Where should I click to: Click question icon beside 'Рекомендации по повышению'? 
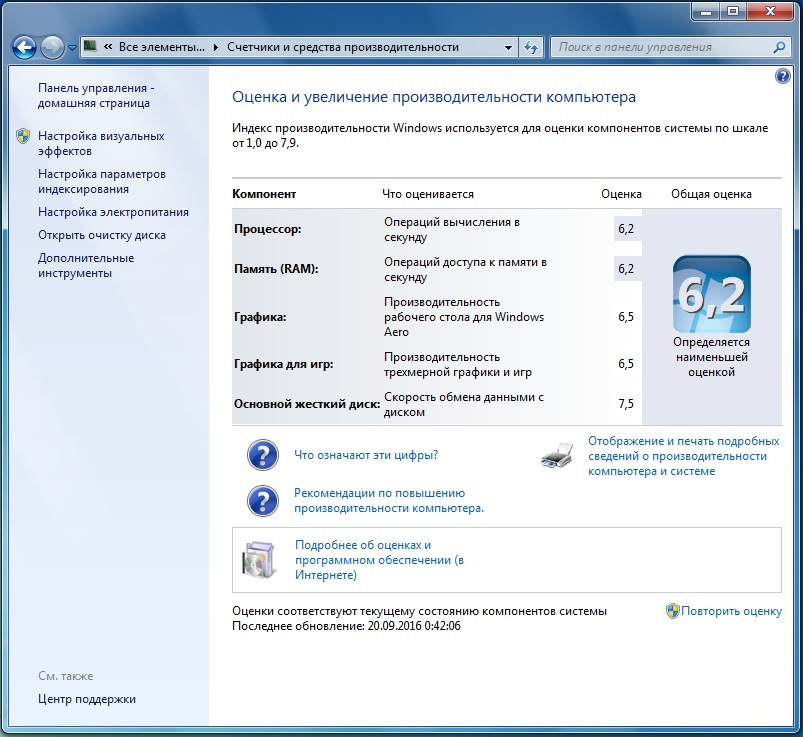click(x=263, y=501)
